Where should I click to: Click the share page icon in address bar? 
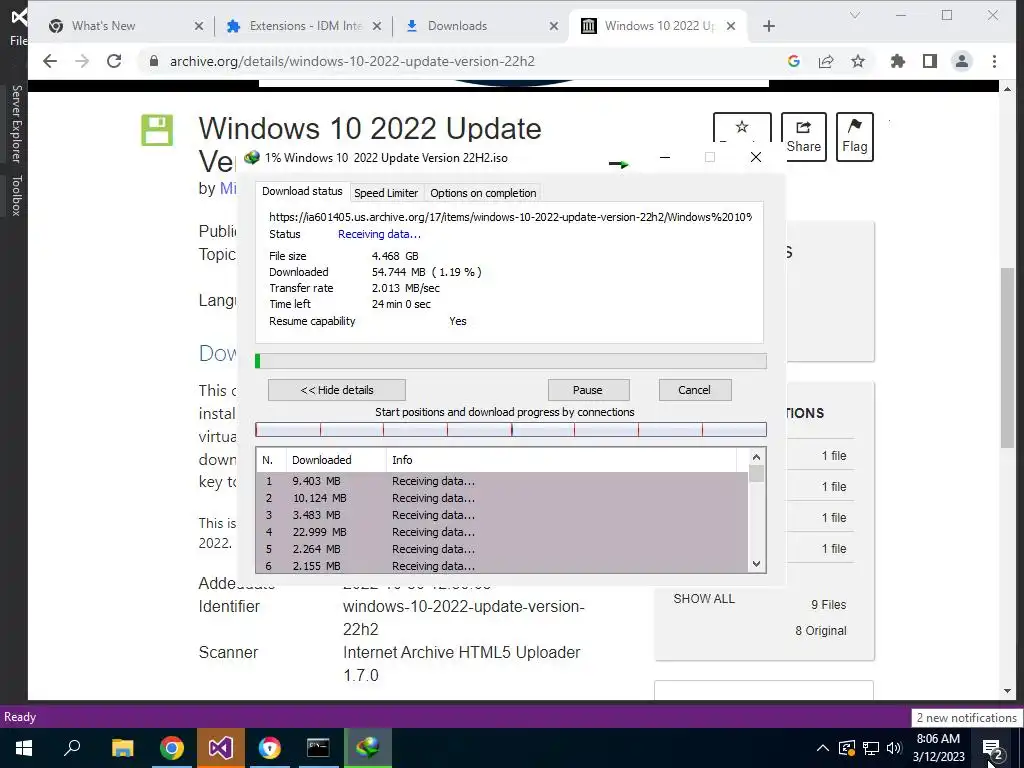click(x=826, y=61)
